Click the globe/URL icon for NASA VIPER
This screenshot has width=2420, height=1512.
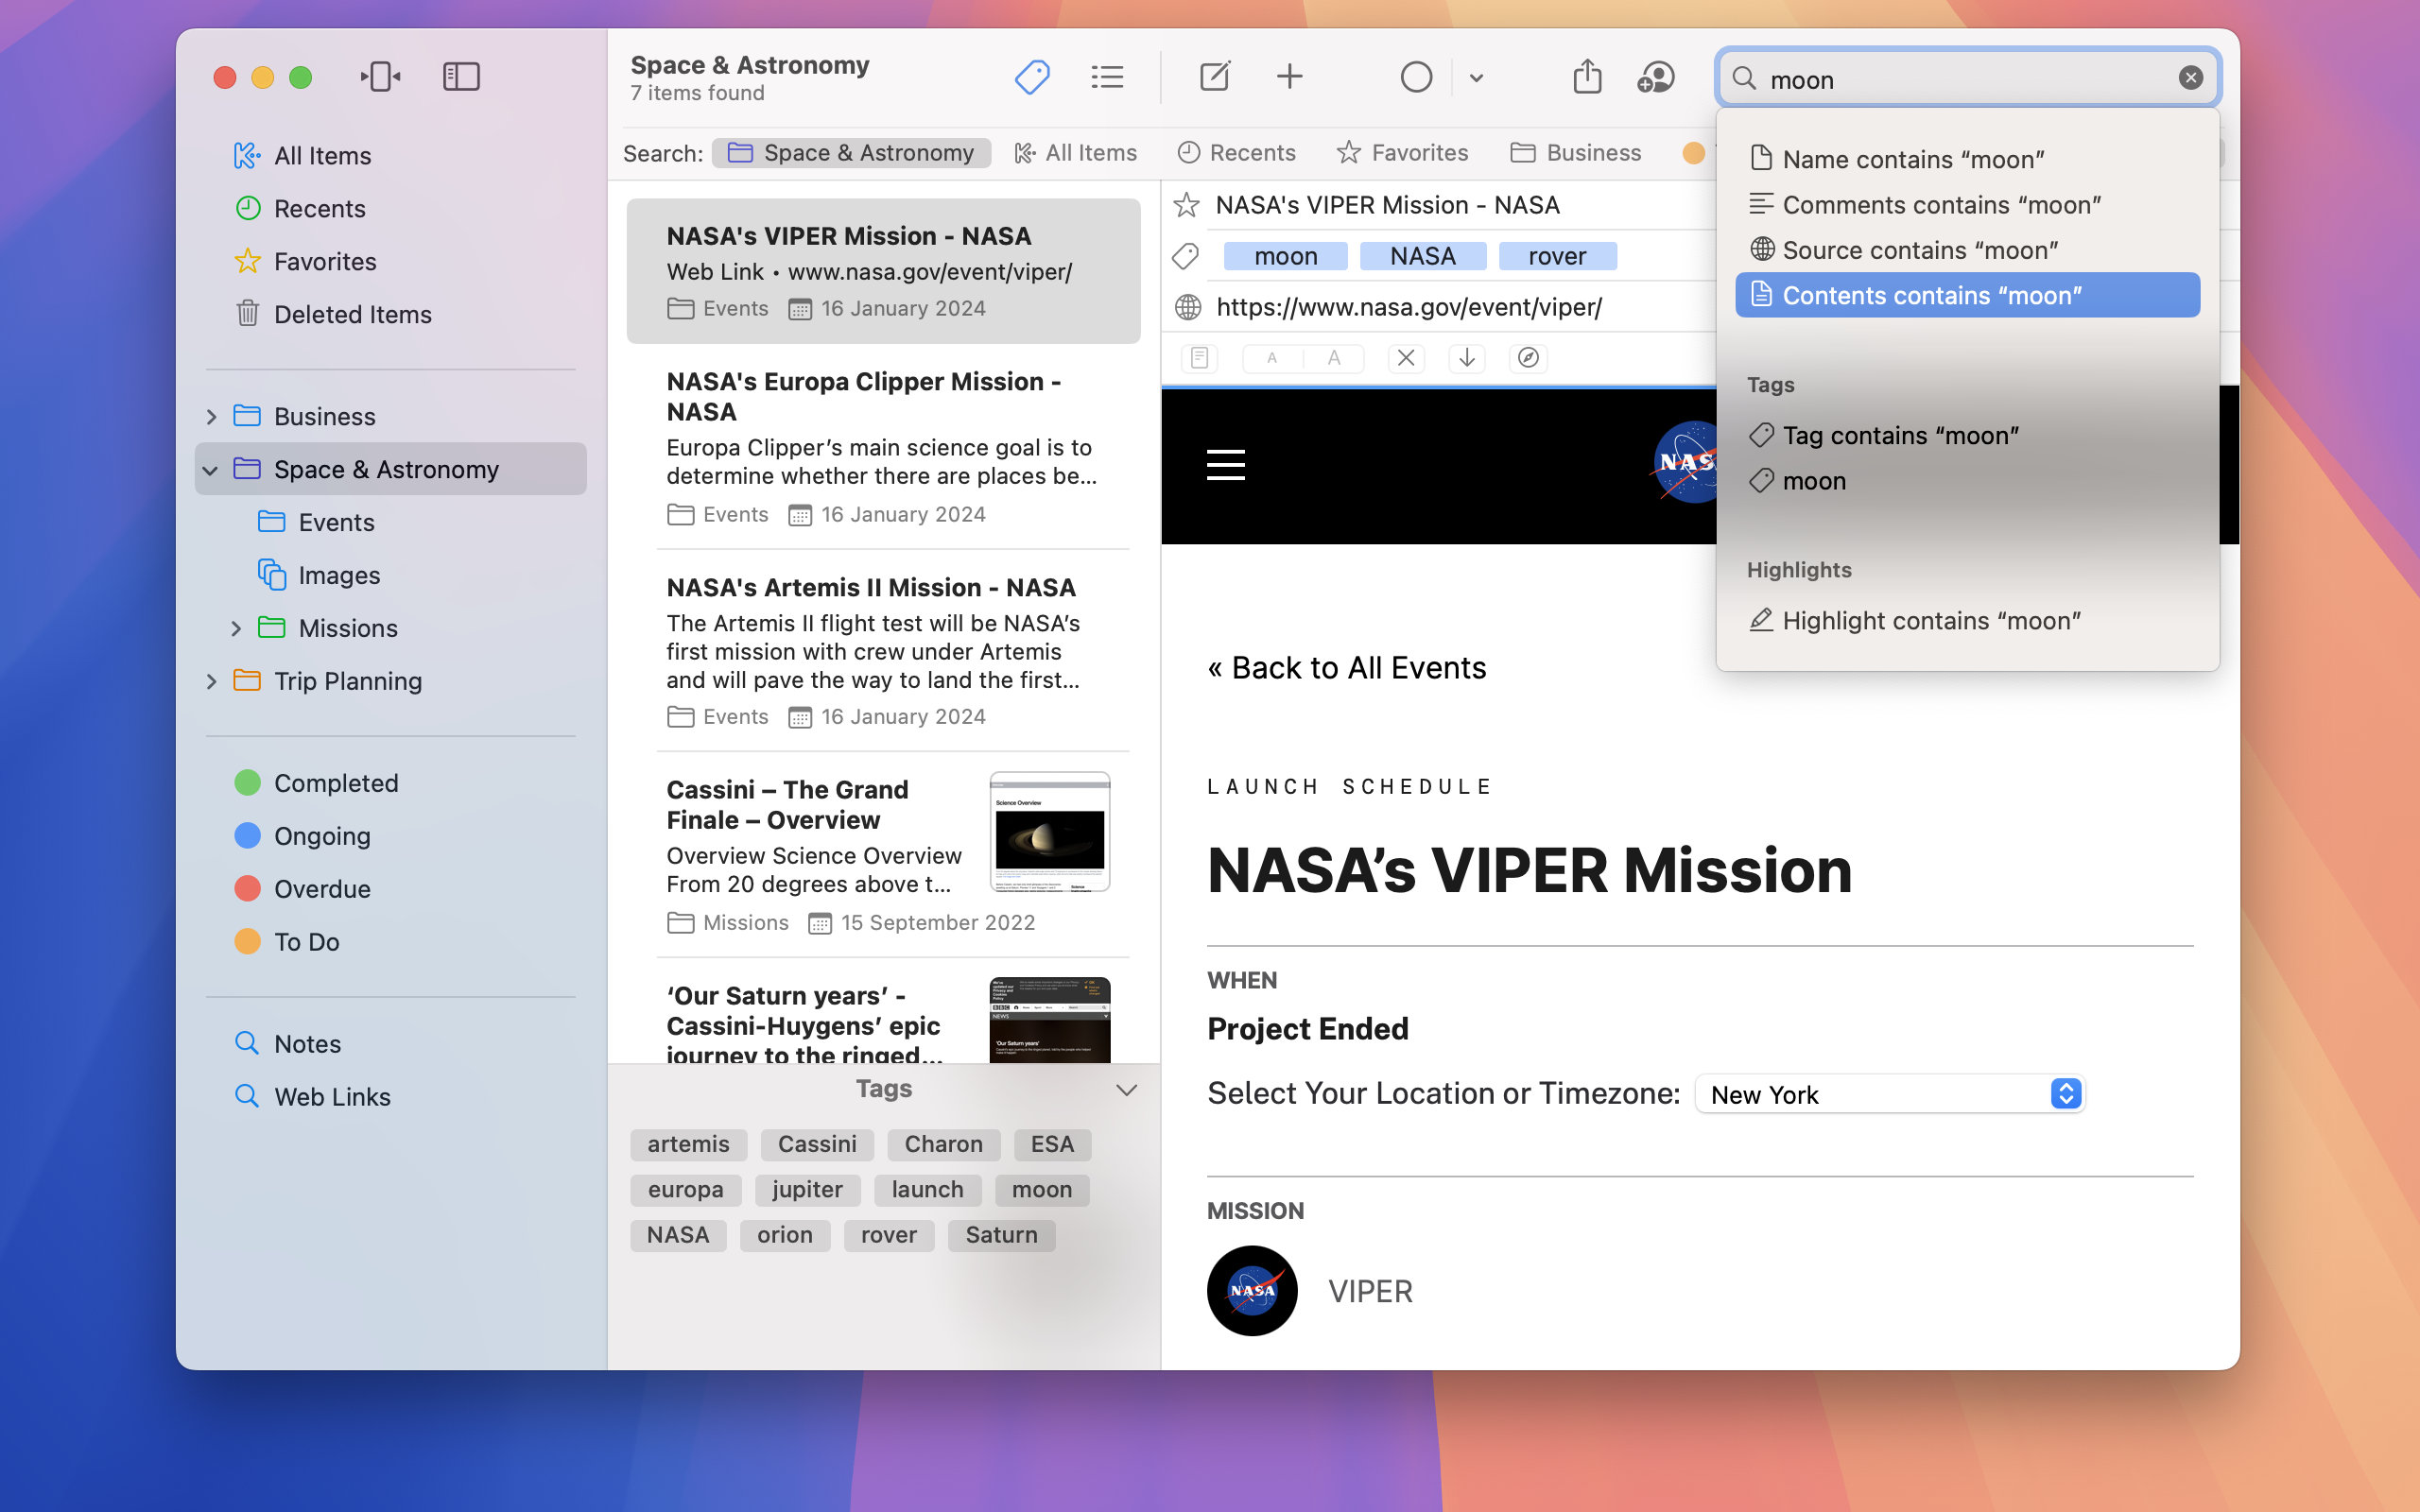[1188, 306]
